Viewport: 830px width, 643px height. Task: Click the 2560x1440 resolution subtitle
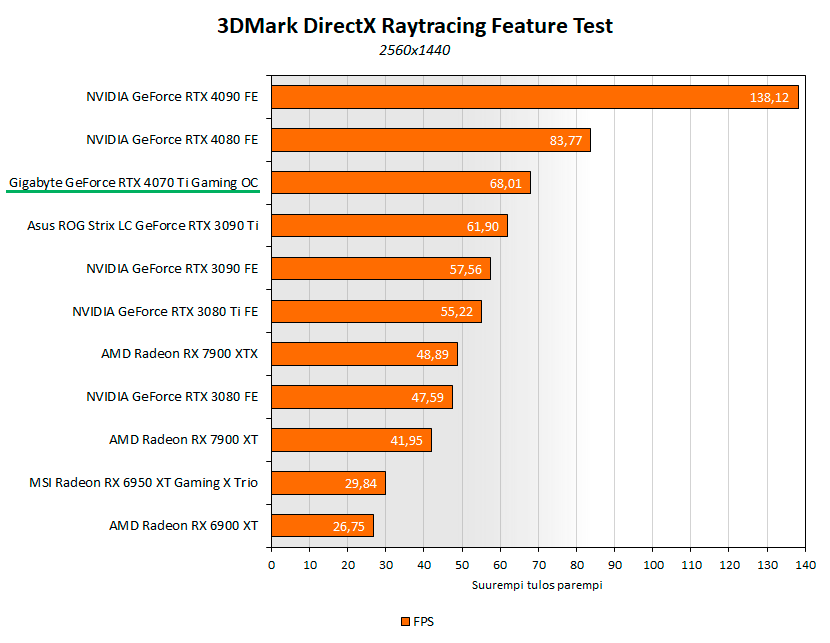[x=414, y=50]
